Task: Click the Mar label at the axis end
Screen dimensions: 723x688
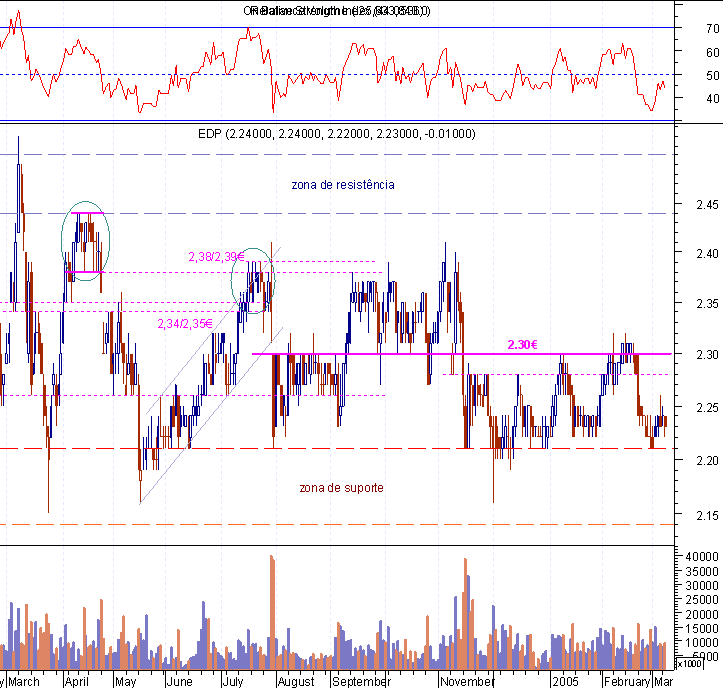Action: click(x=664, y=681)
